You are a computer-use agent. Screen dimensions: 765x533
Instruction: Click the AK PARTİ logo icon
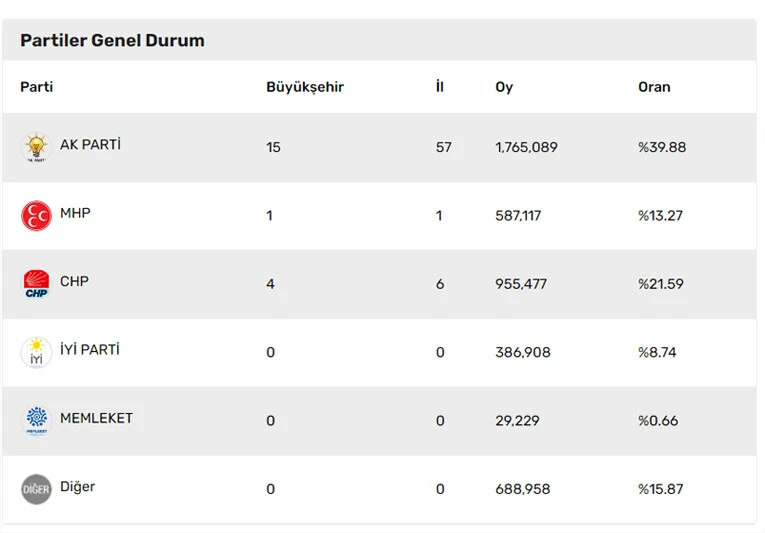point(36,148)
